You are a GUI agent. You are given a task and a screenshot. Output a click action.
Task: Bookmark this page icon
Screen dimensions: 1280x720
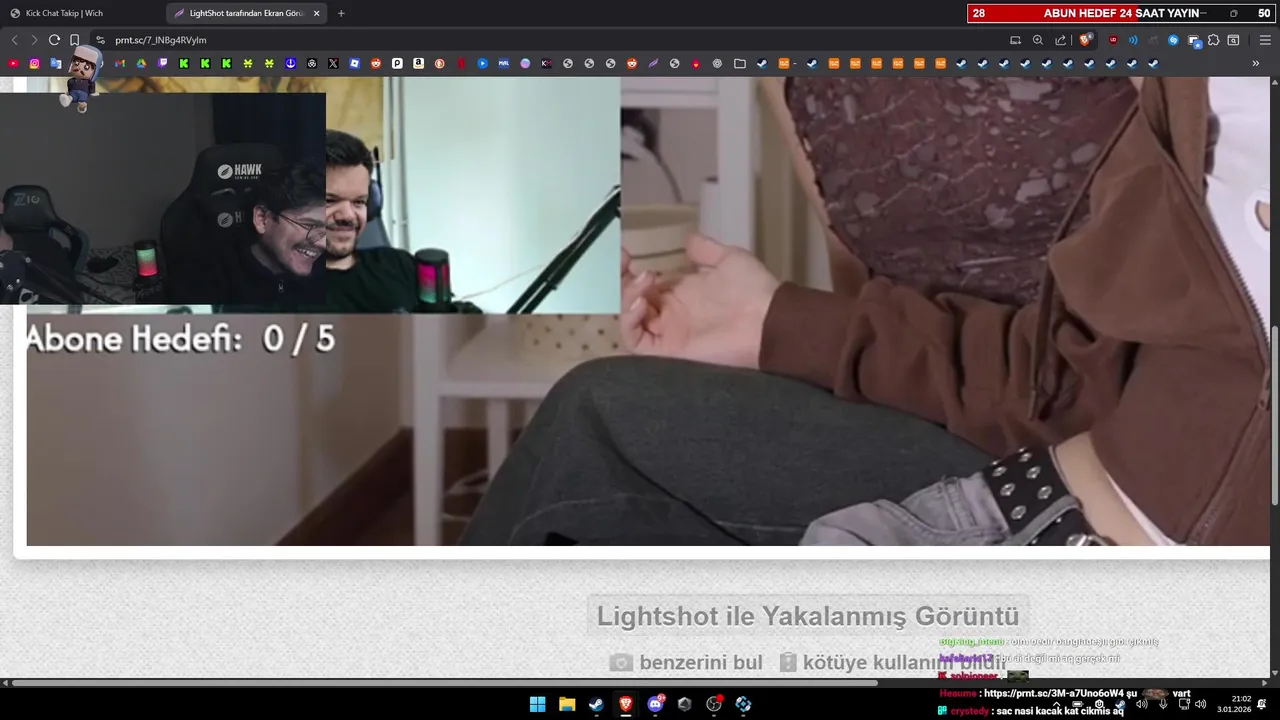[74, 40]
